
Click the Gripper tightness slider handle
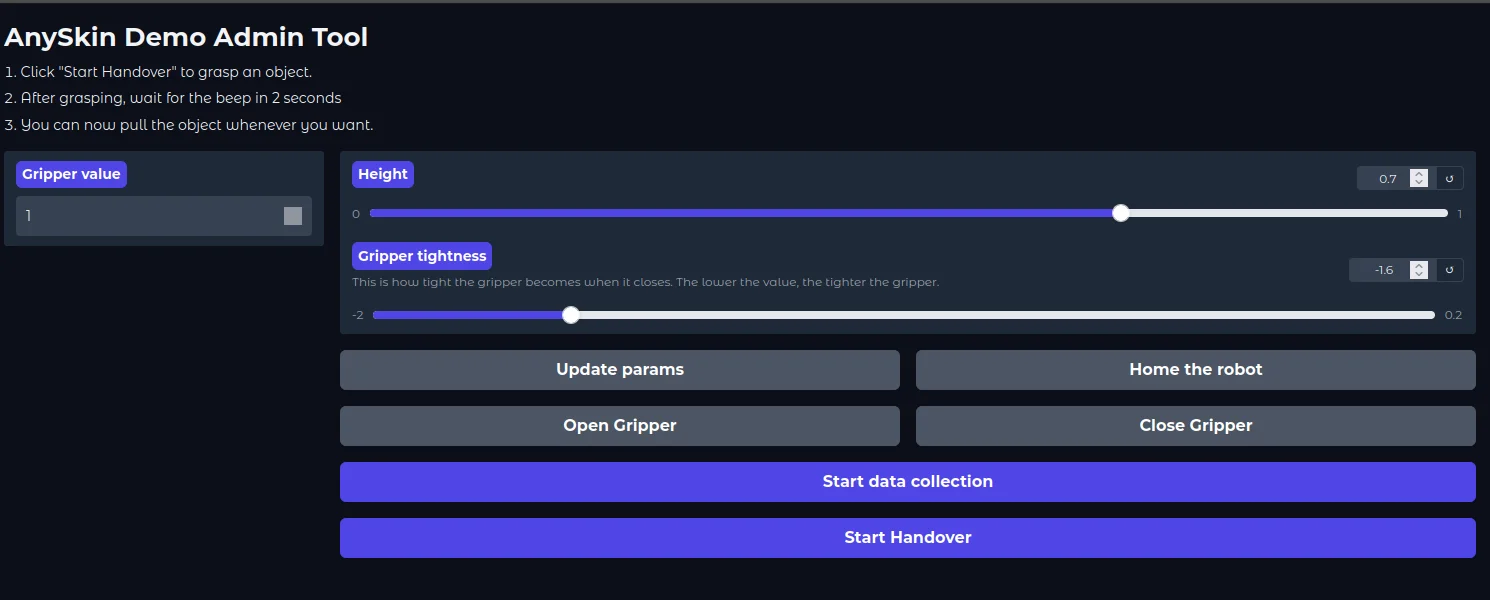pos(571,315)
